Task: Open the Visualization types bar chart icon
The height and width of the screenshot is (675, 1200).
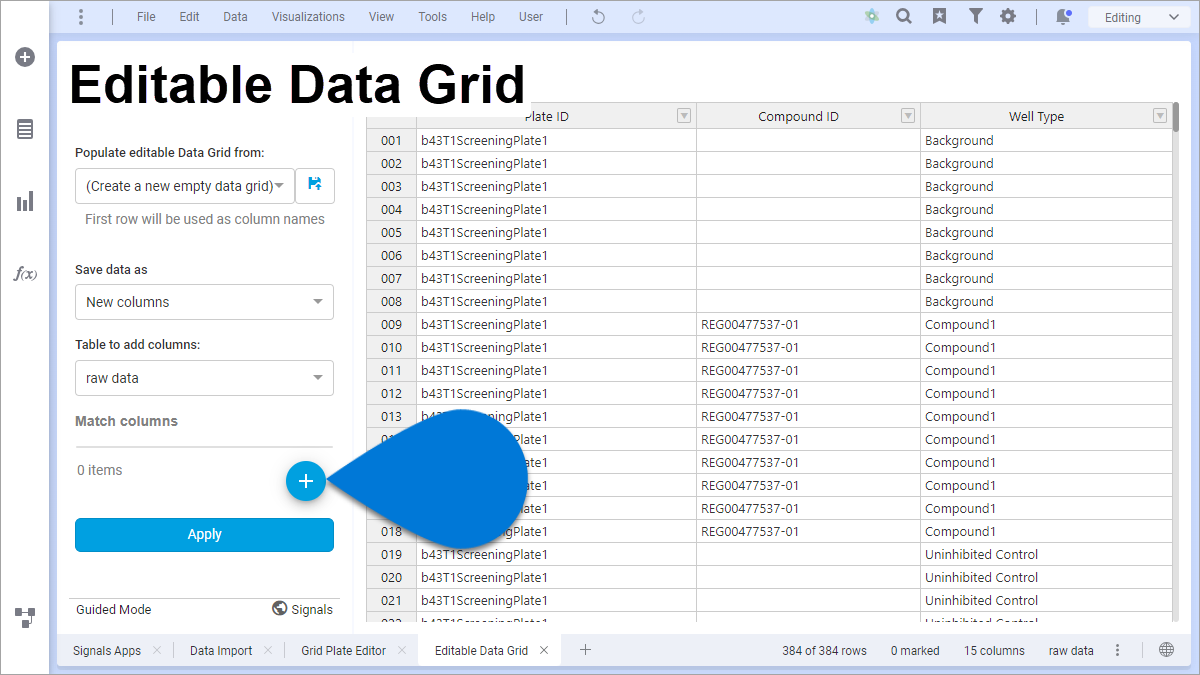Action: pyautogui.click(x=25, y=202)
